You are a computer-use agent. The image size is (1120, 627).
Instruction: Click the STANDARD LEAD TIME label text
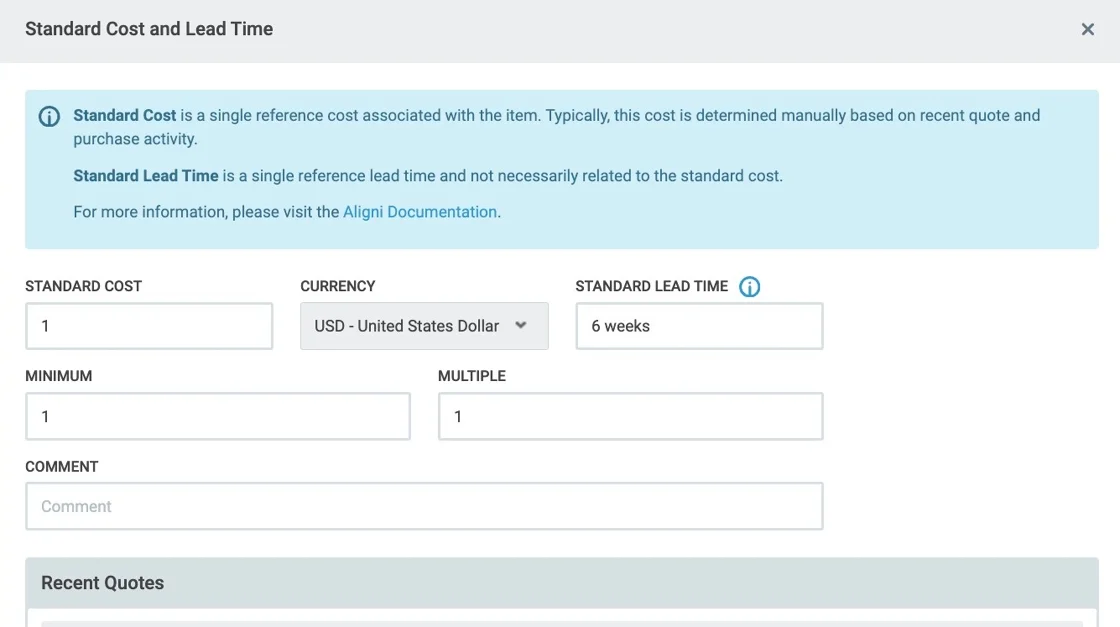[x=651, y=286]
